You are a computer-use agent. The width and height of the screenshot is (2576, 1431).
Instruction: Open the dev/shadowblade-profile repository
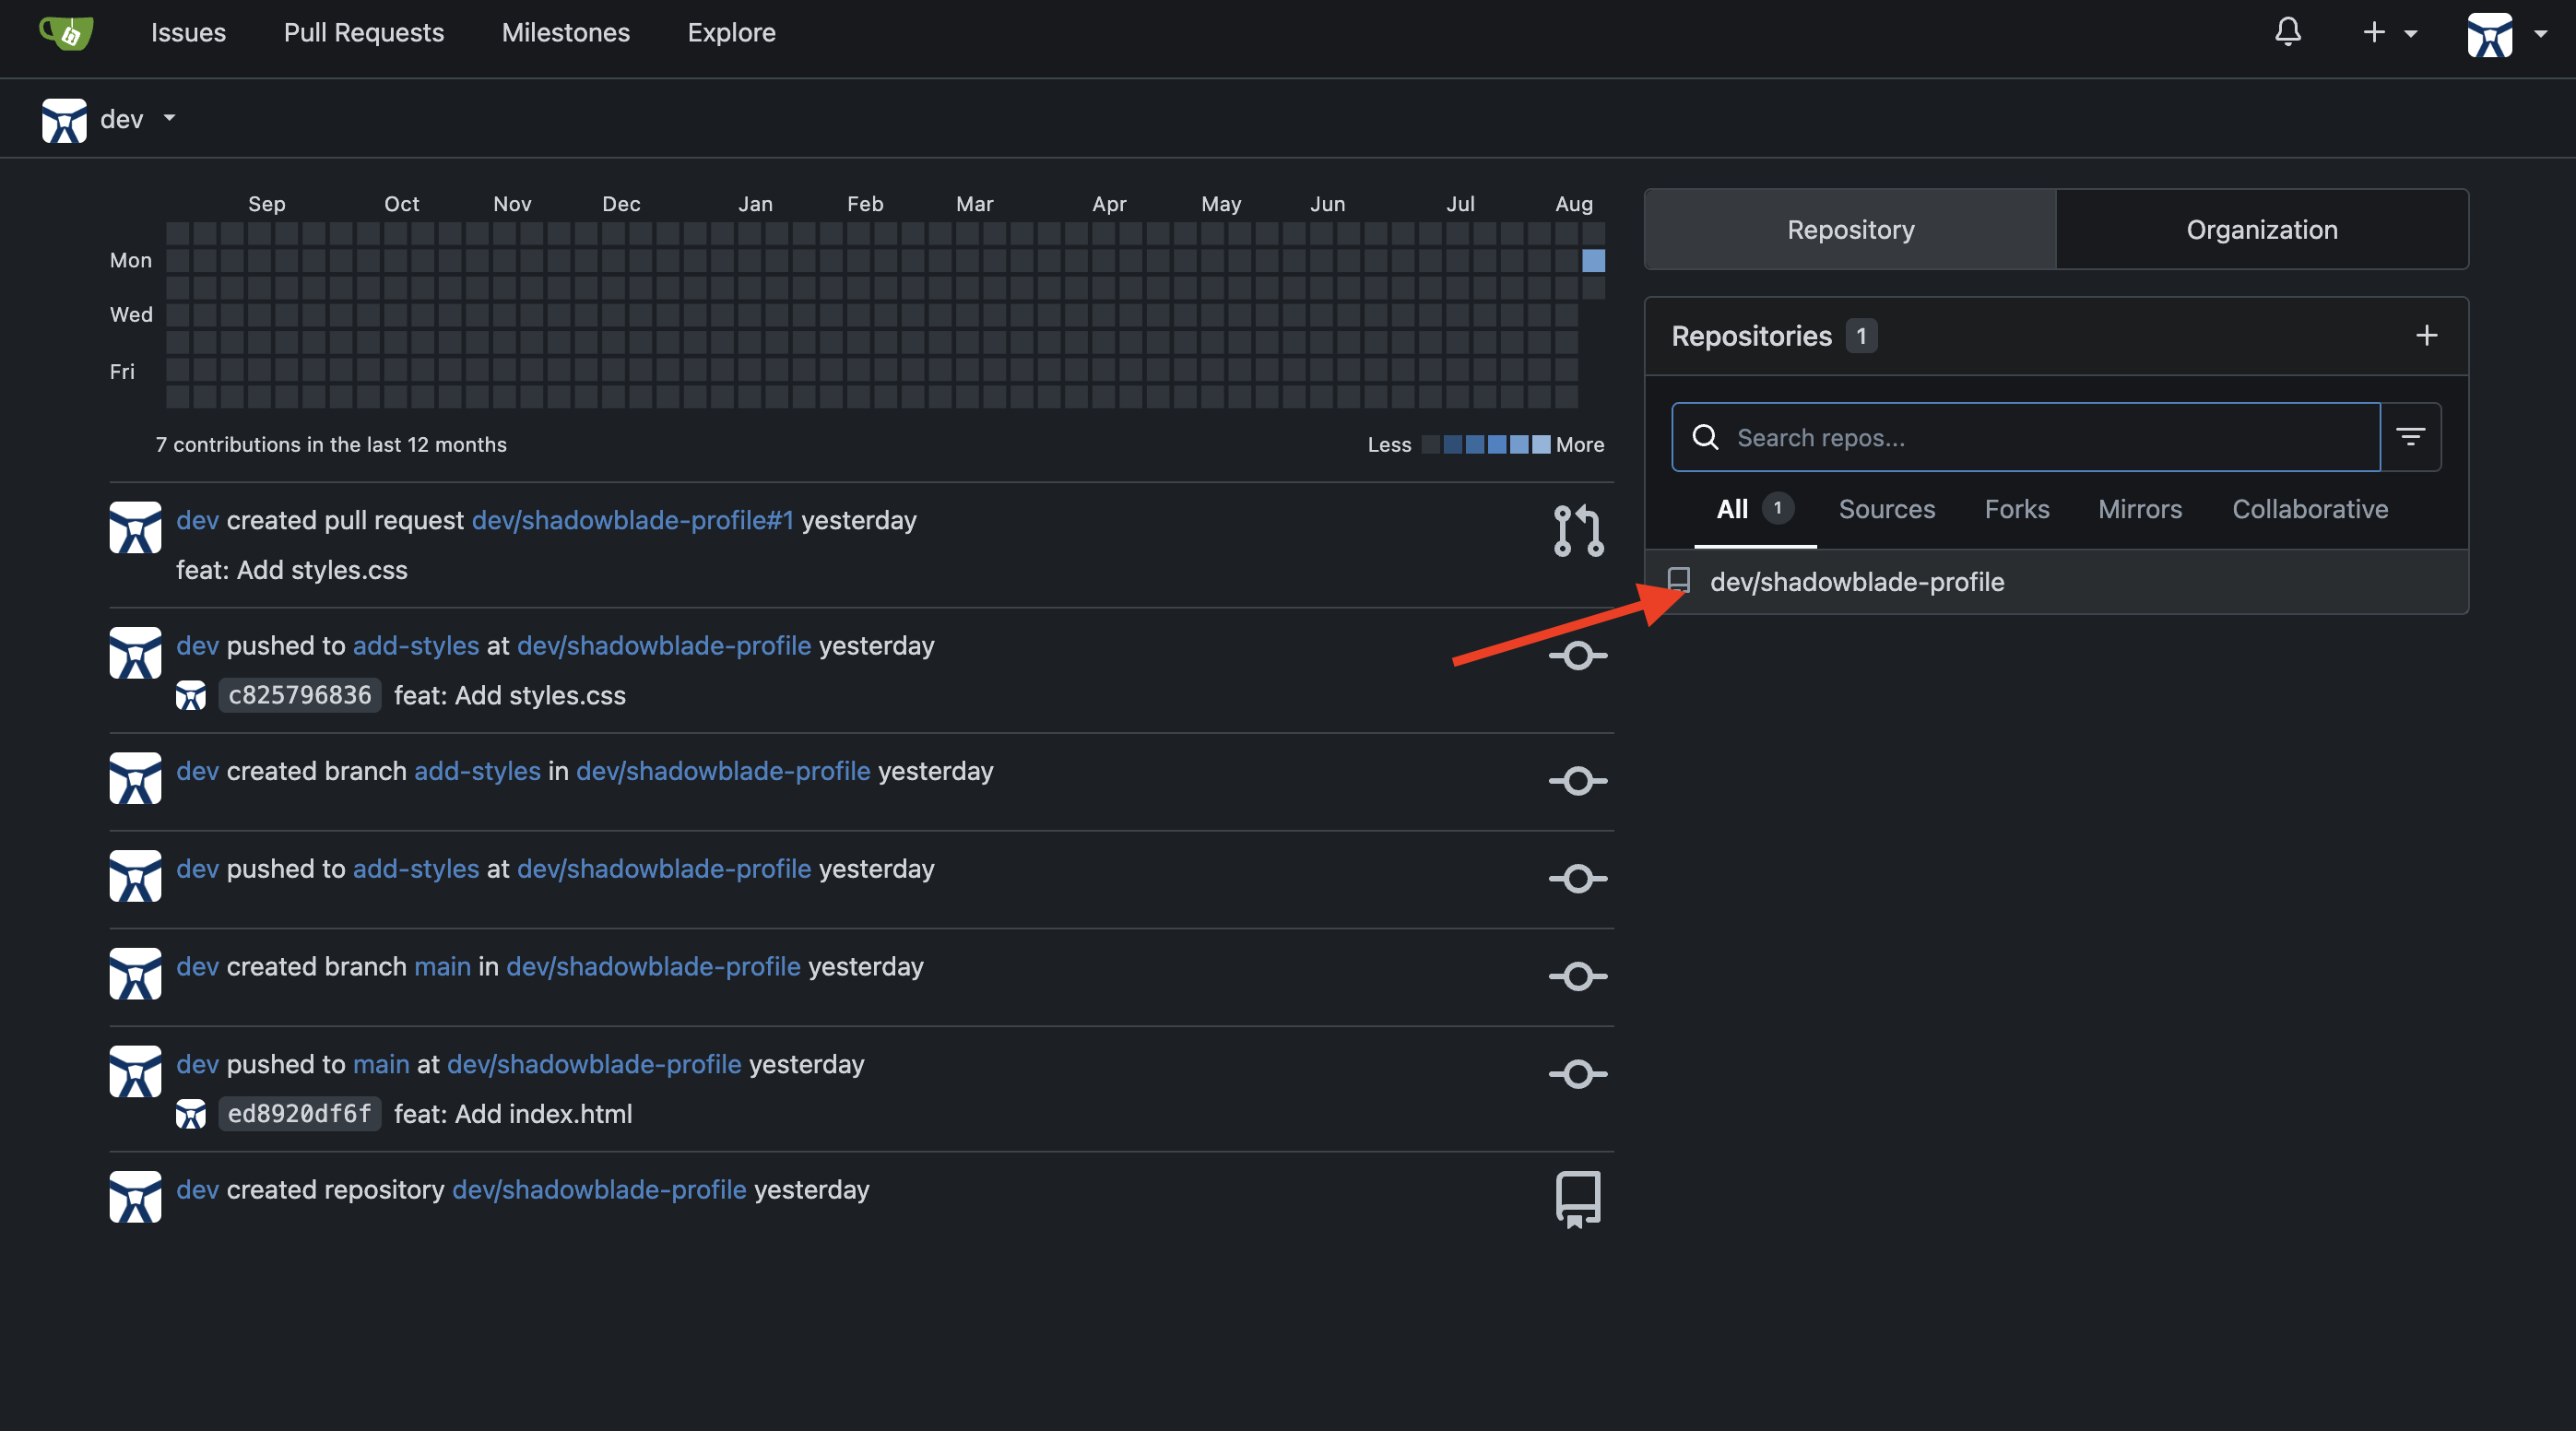tap(1856, 581)
